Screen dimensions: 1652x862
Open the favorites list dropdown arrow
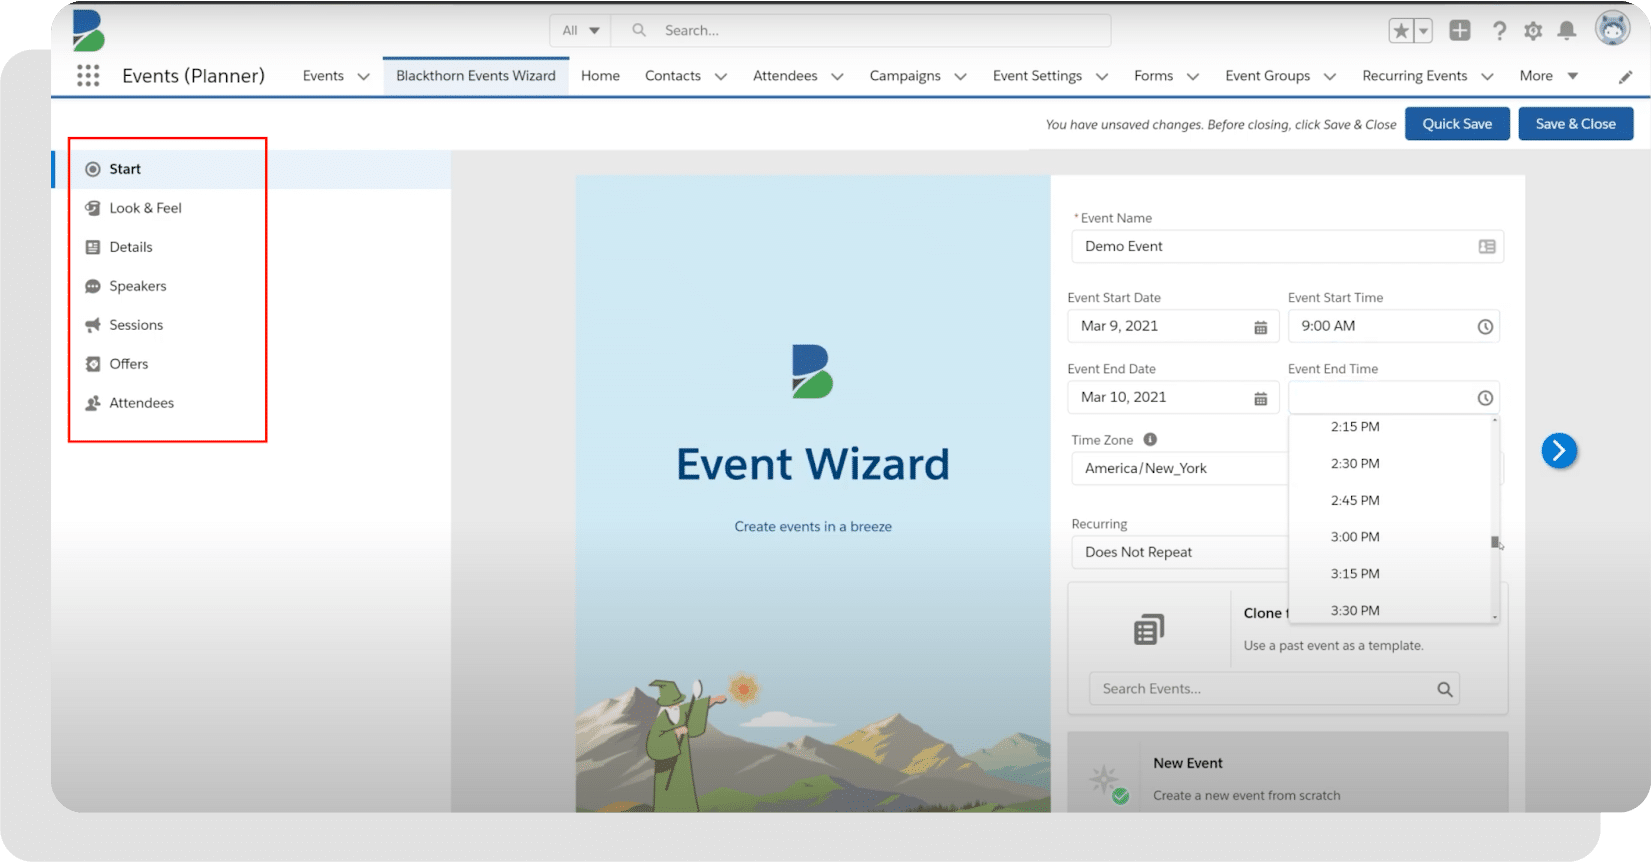1423,31
